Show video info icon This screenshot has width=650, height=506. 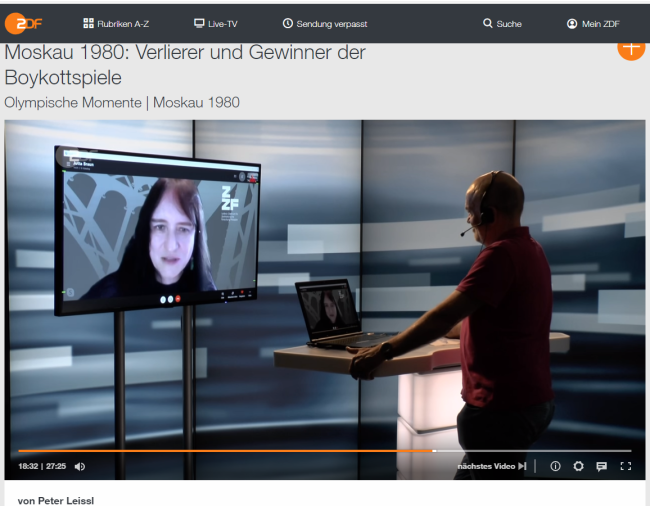click(x=555, y=466)
